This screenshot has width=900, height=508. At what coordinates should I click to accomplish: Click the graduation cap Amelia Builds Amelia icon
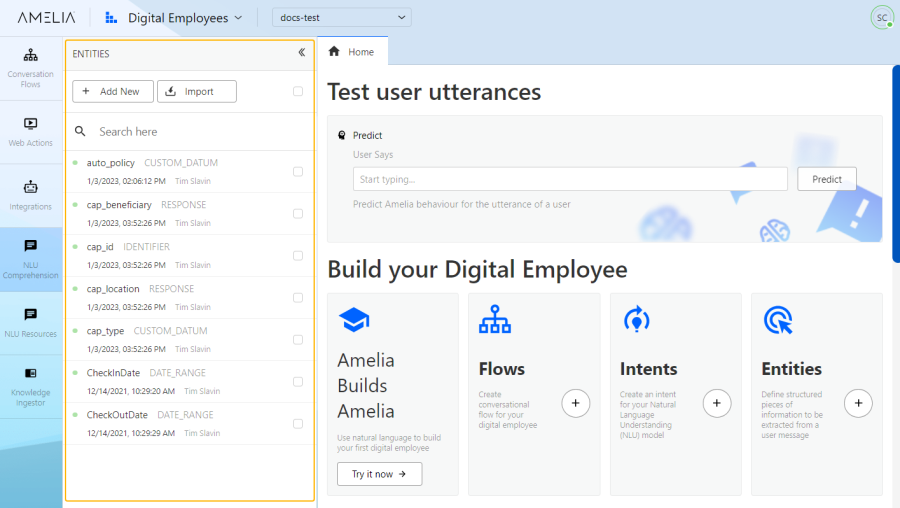(354, 320)
